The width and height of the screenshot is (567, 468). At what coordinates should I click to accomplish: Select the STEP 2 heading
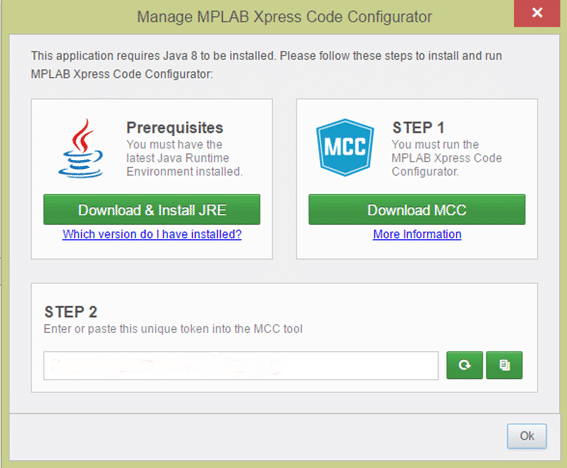click(x=71, y=312)
